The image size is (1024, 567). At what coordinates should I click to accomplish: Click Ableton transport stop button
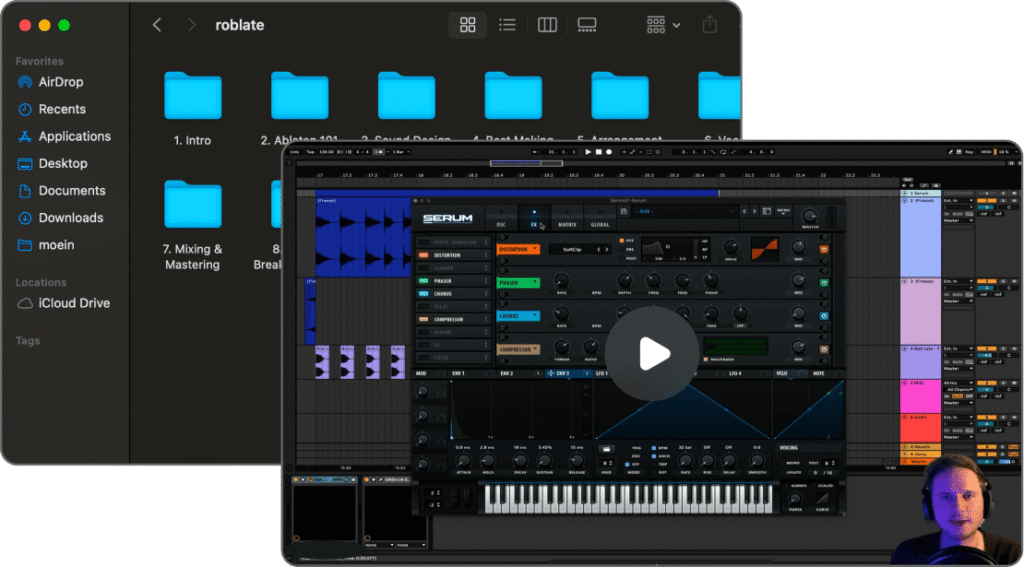[x=599, y=152]
